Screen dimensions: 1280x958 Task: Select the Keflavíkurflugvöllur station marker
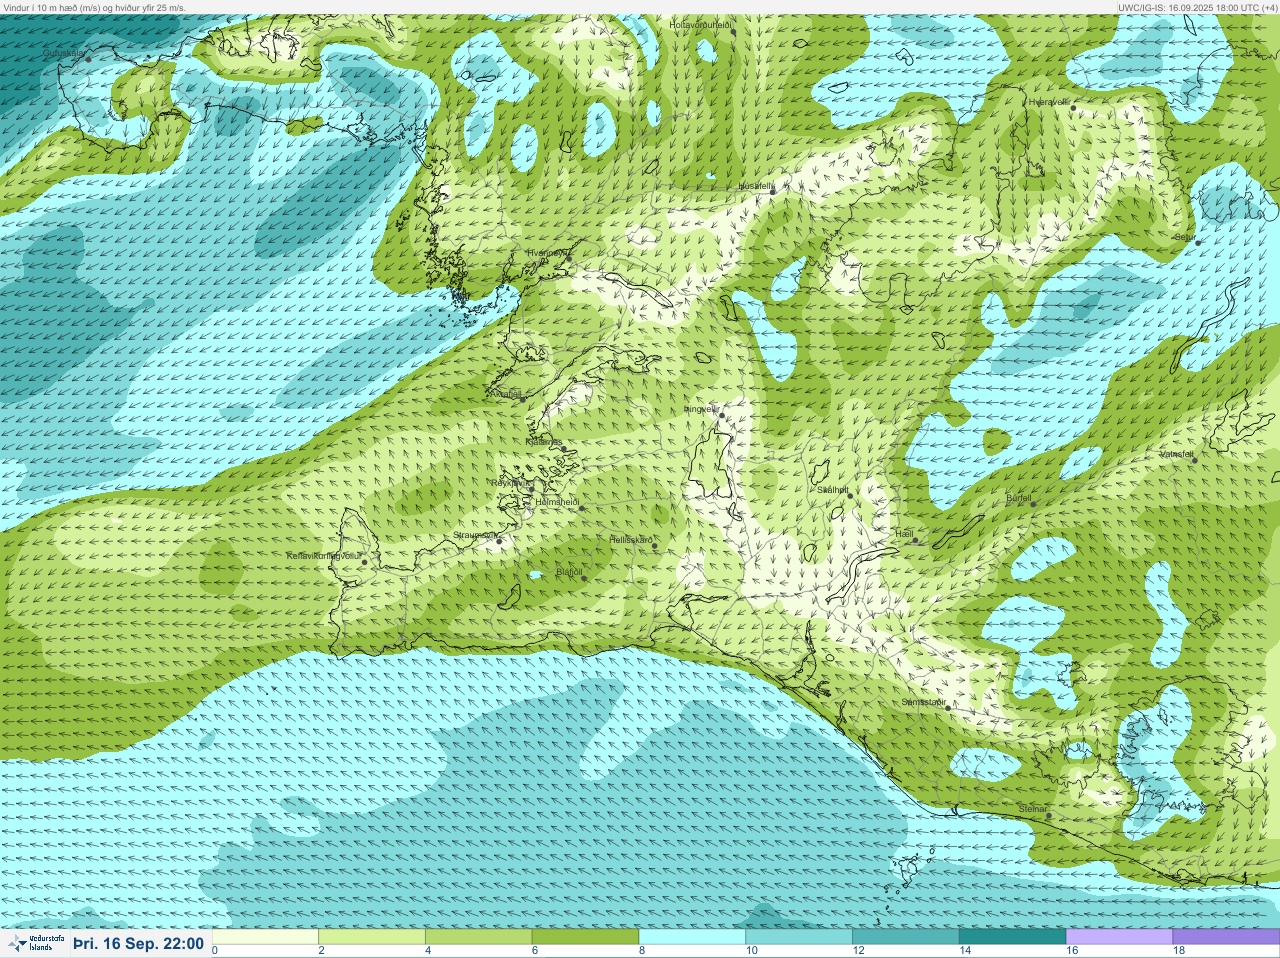click(364, 562)
